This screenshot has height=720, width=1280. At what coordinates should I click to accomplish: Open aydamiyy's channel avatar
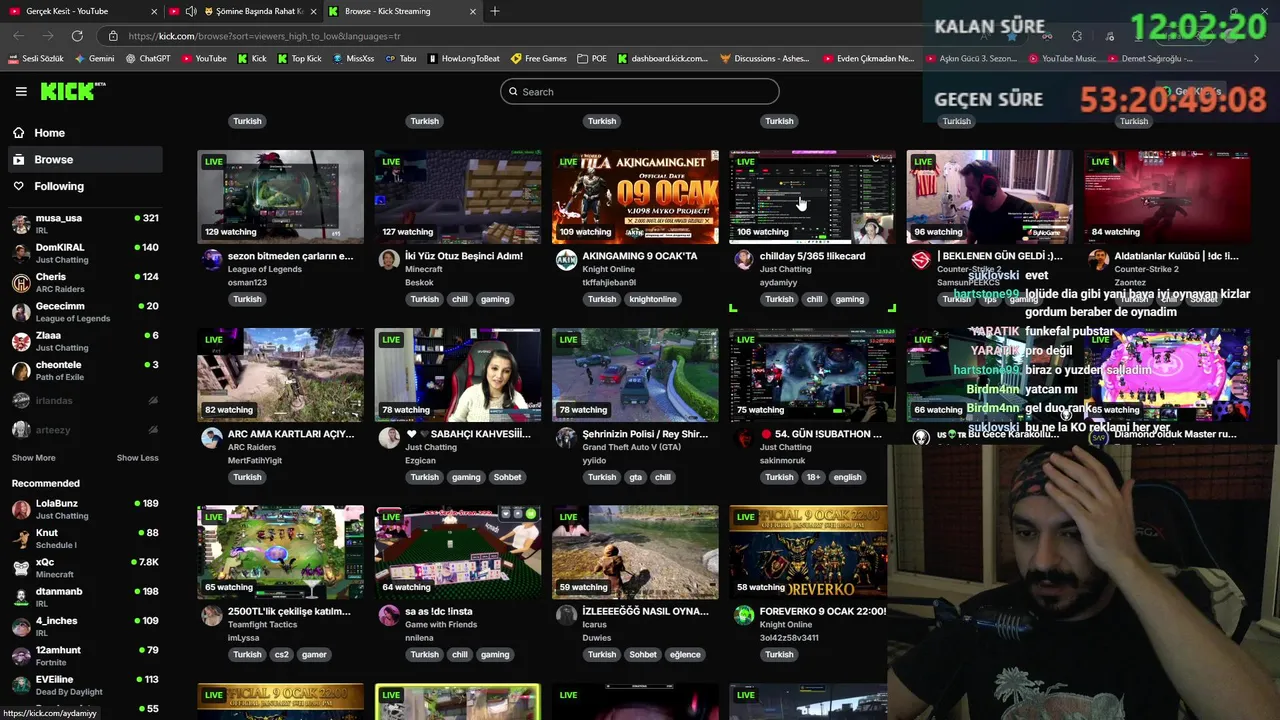[x=743, y=260]
